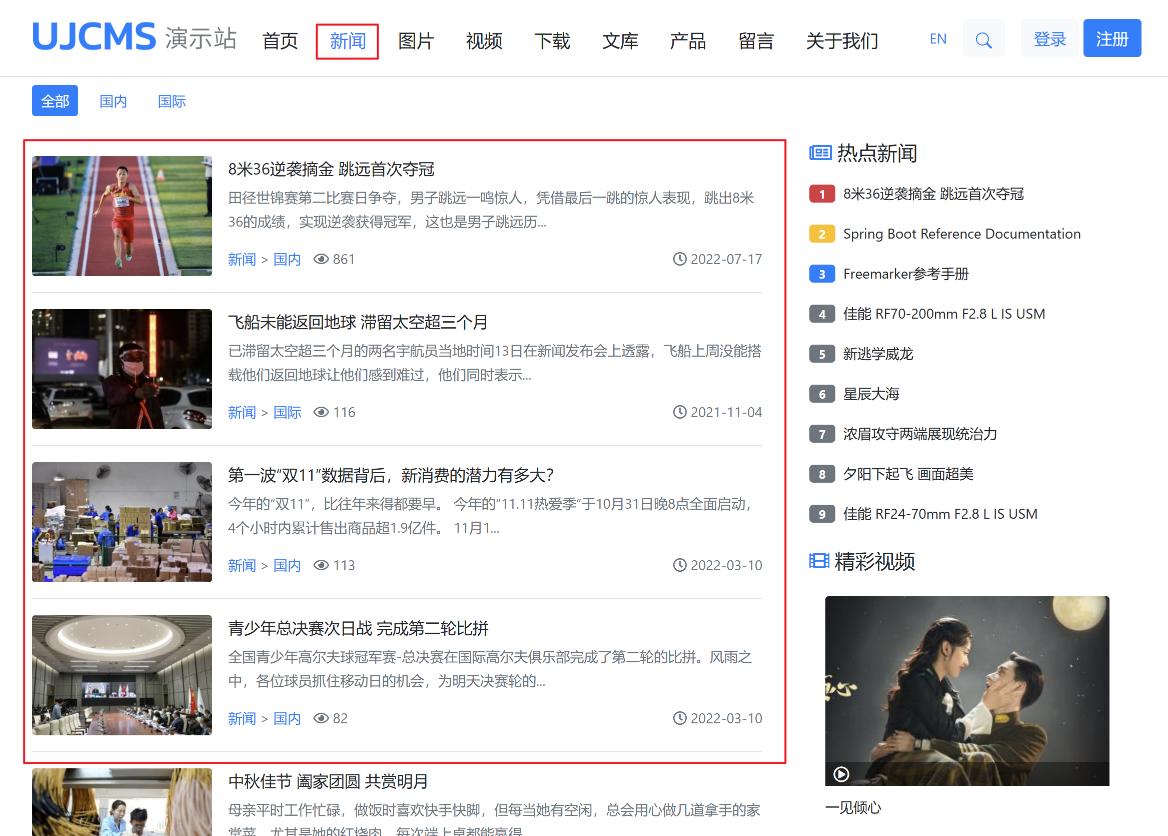Click the clock icon next to 第一波"双11" date

(x=679, y=566)
